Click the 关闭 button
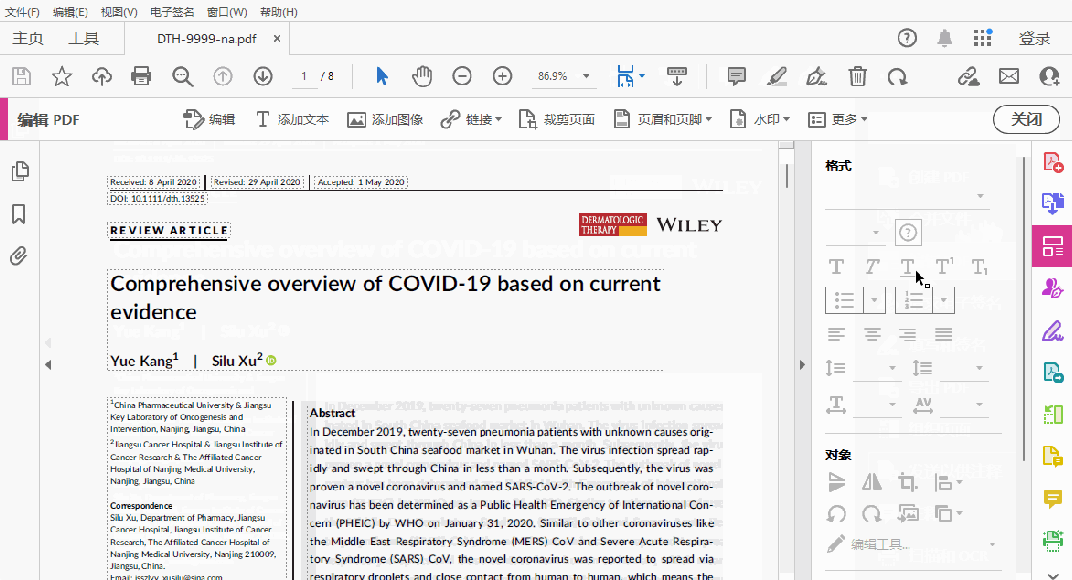The width and height of the screenshot is (1072, 580). point(1026,120)
